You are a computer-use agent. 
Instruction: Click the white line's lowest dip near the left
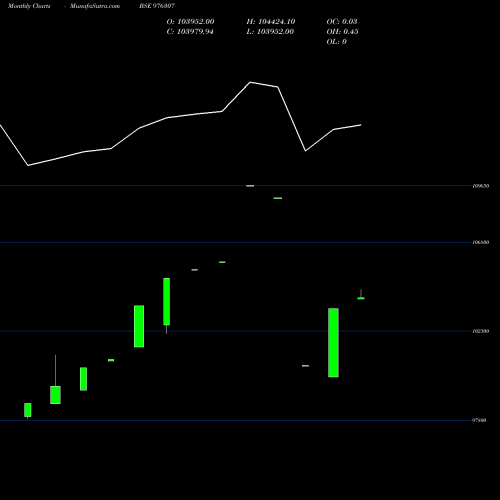tap(28, 165)
